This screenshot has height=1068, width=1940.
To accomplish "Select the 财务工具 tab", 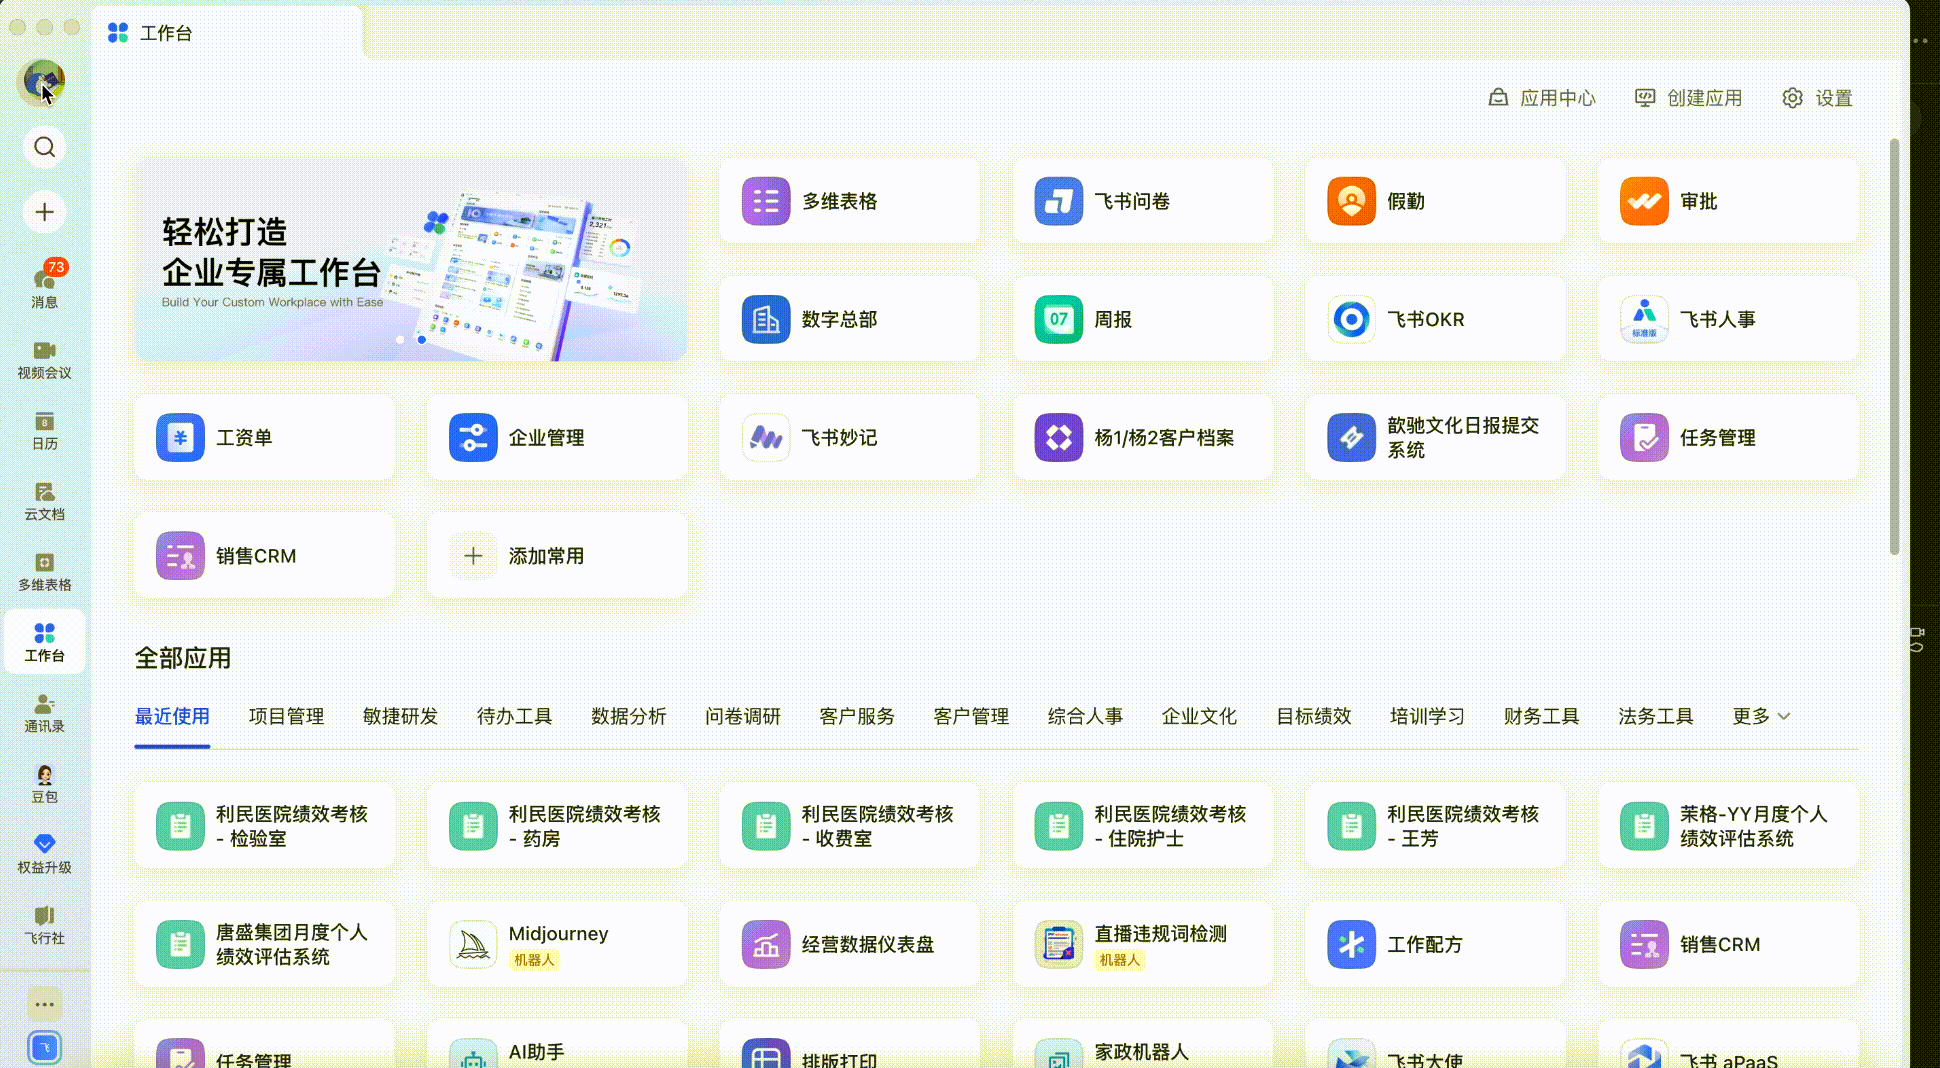I will click(1541, 716).
